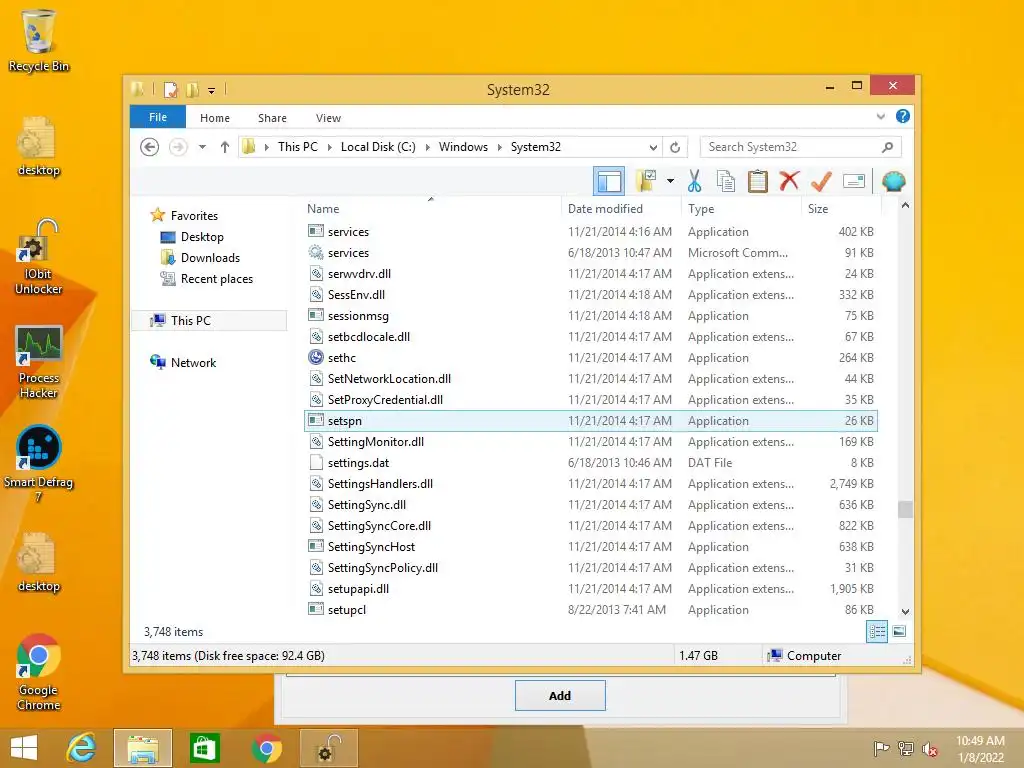
Task: Click Add button in background window
Action: pos(560,696)
